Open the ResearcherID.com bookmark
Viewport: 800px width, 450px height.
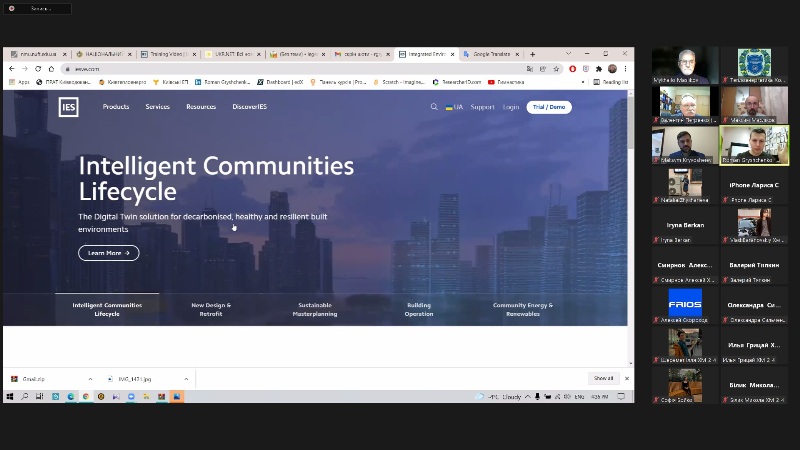[457, 82]
